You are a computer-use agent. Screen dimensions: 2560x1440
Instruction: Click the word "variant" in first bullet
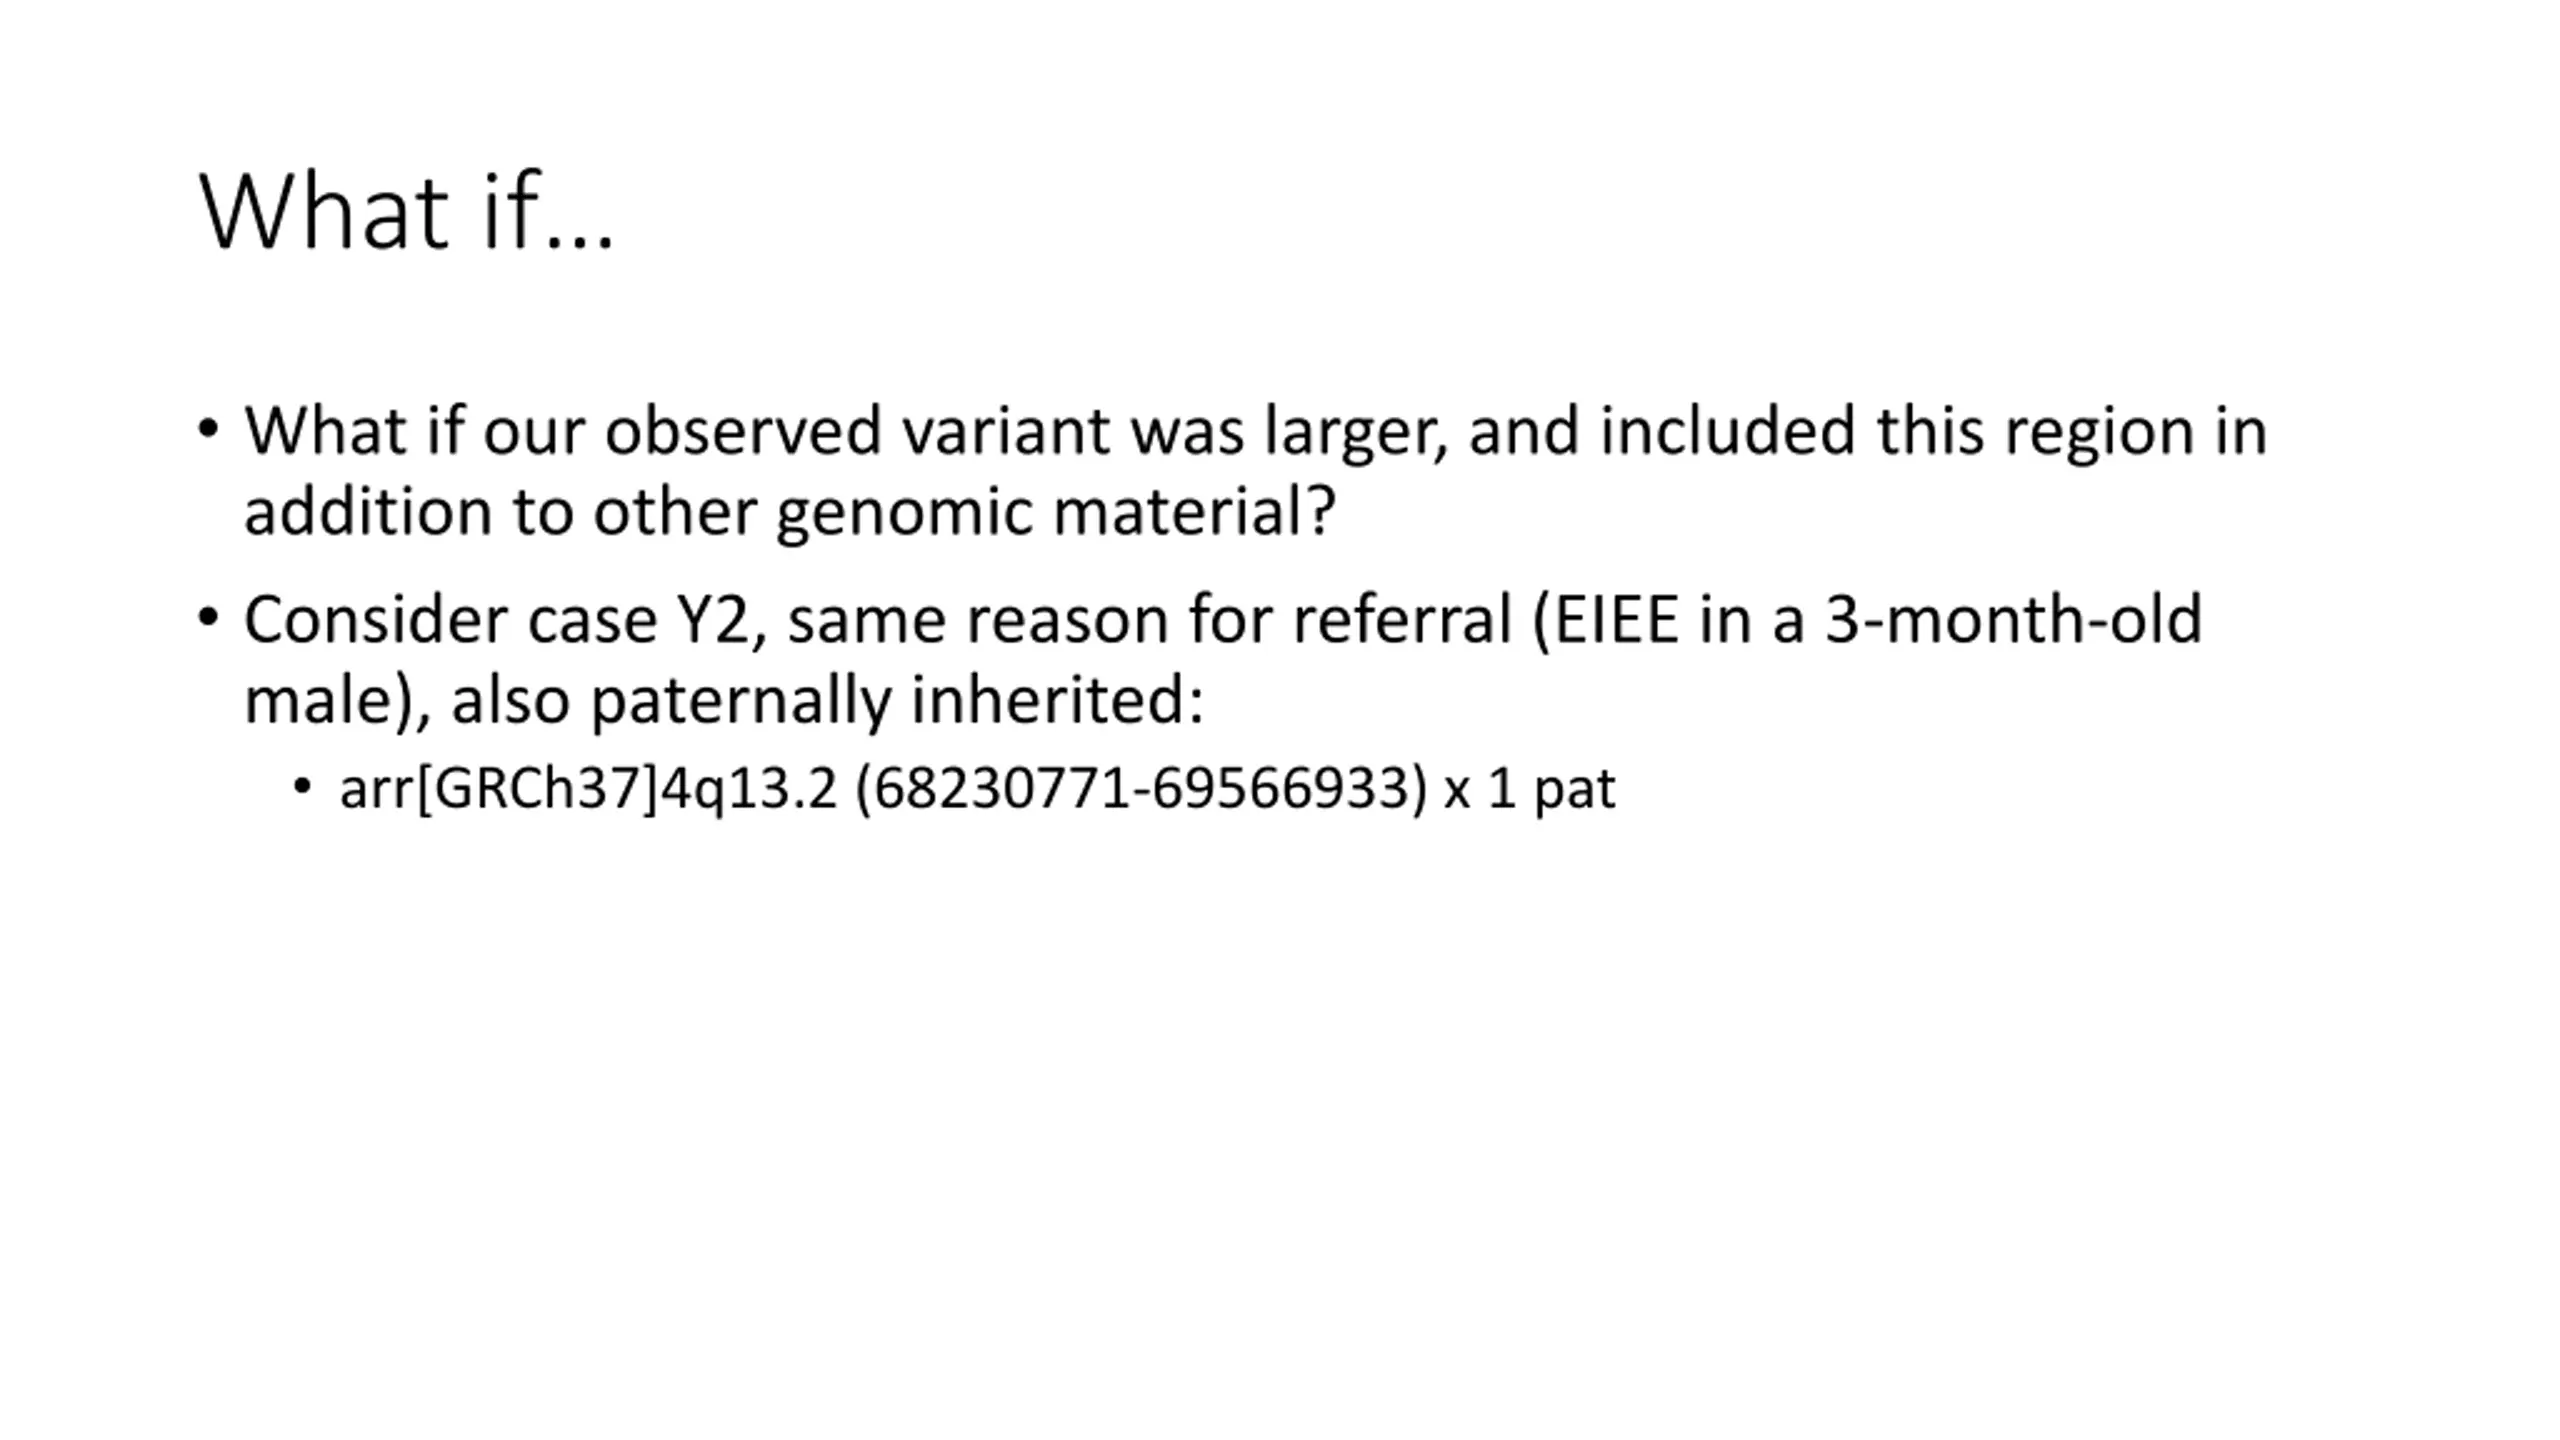click(1005, 432)
